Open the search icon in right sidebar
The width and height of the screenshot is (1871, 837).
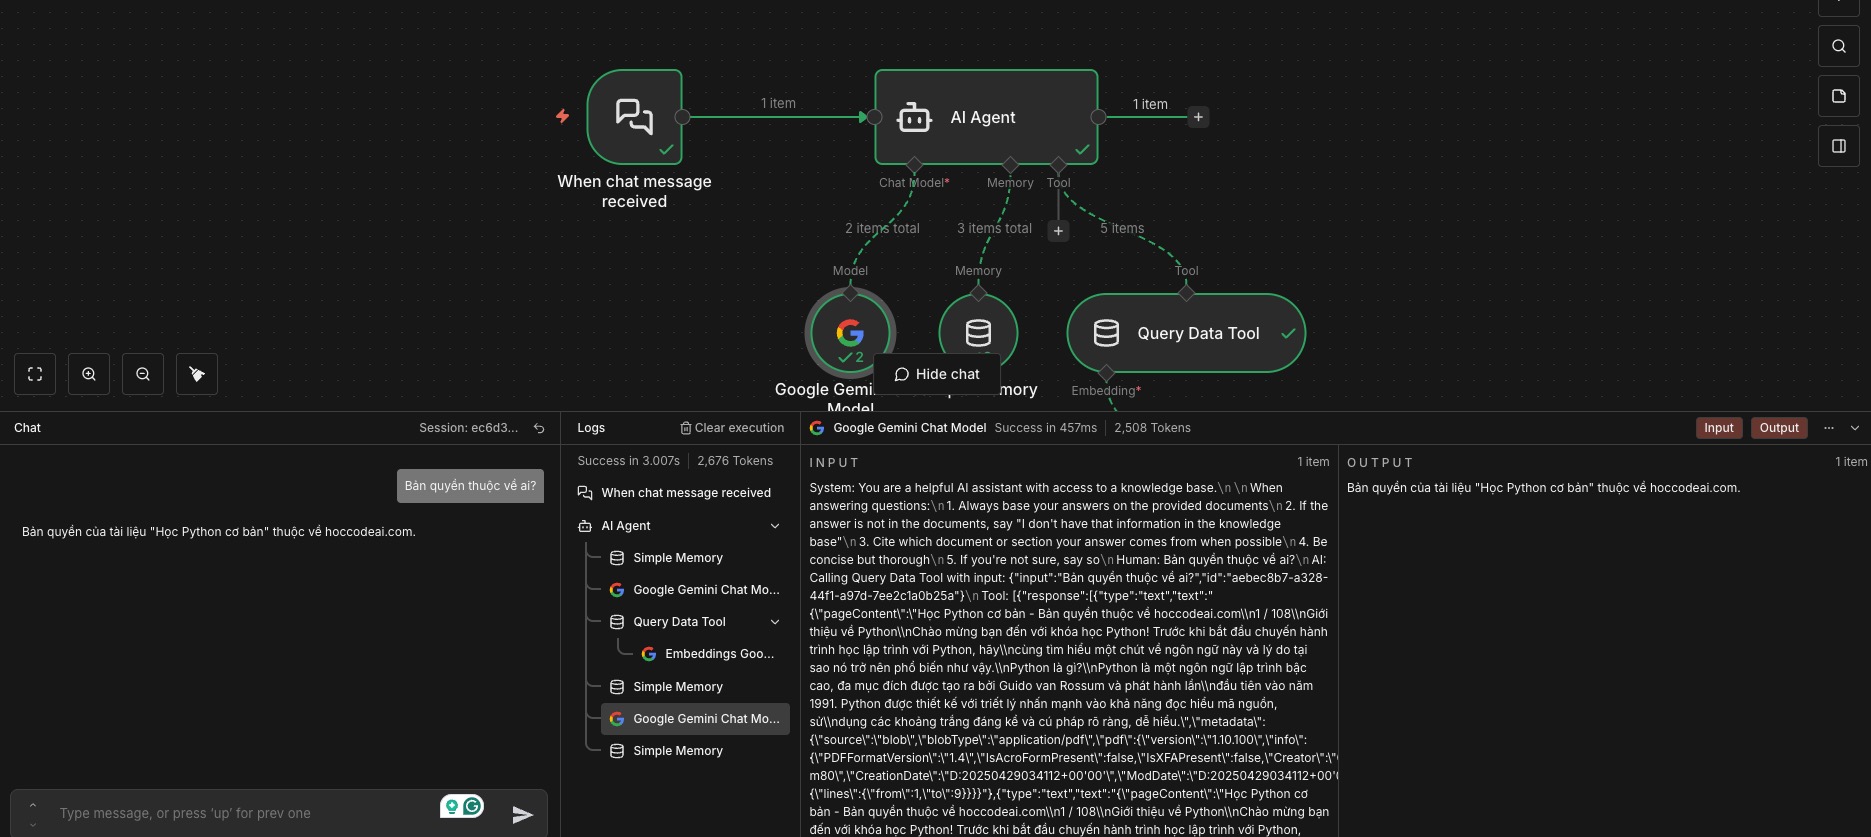[1838, 46]
